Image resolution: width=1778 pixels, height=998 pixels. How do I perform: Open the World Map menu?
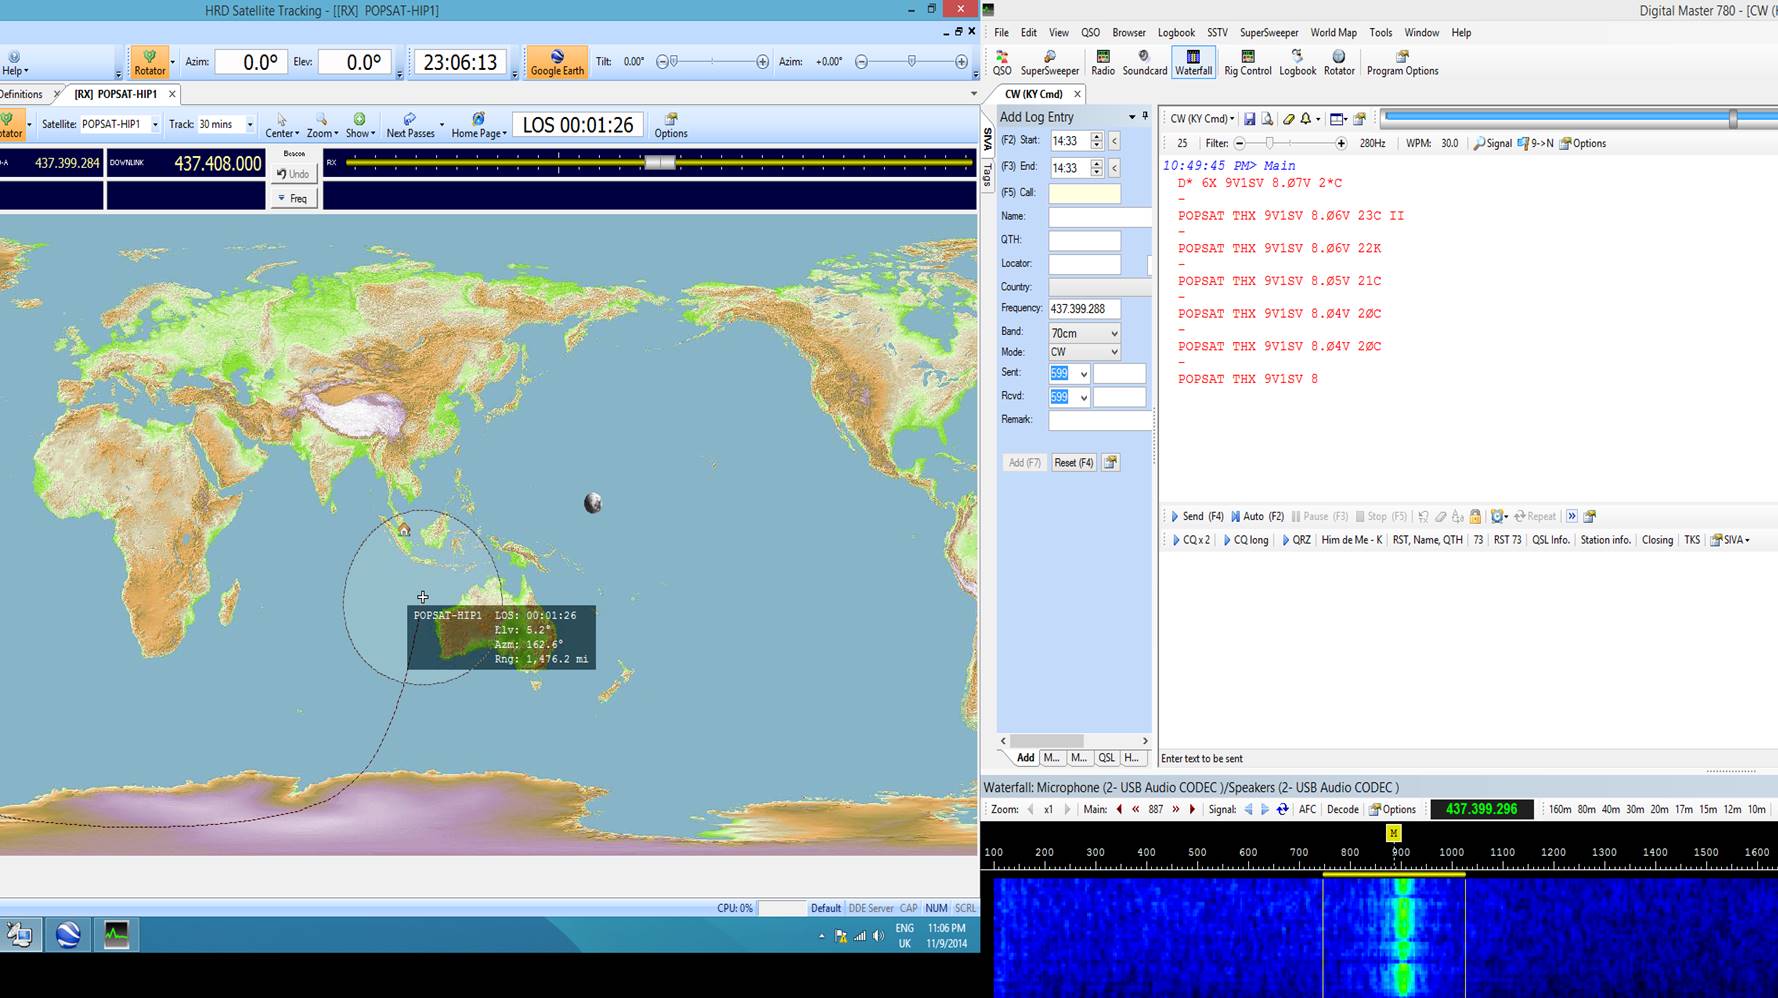pyautogui.click(x=1333, y=33)
